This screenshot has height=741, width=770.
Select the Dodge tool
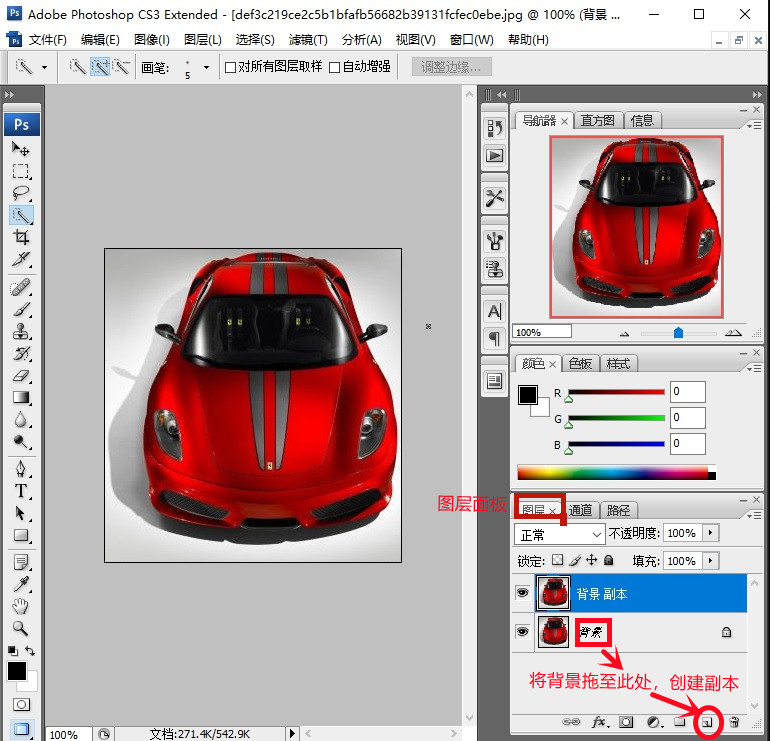[x=21, y=442]
